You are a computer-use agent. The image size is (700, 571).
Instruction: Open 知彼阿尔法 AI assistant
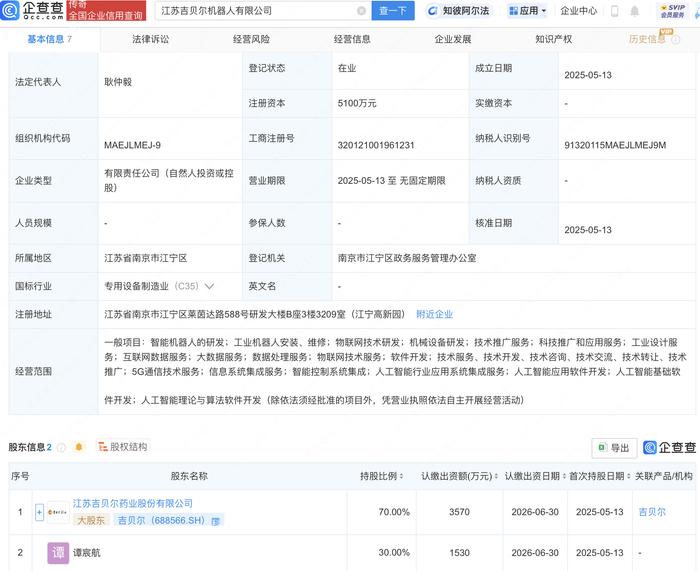pyautogui.click(x=458, y=11)
